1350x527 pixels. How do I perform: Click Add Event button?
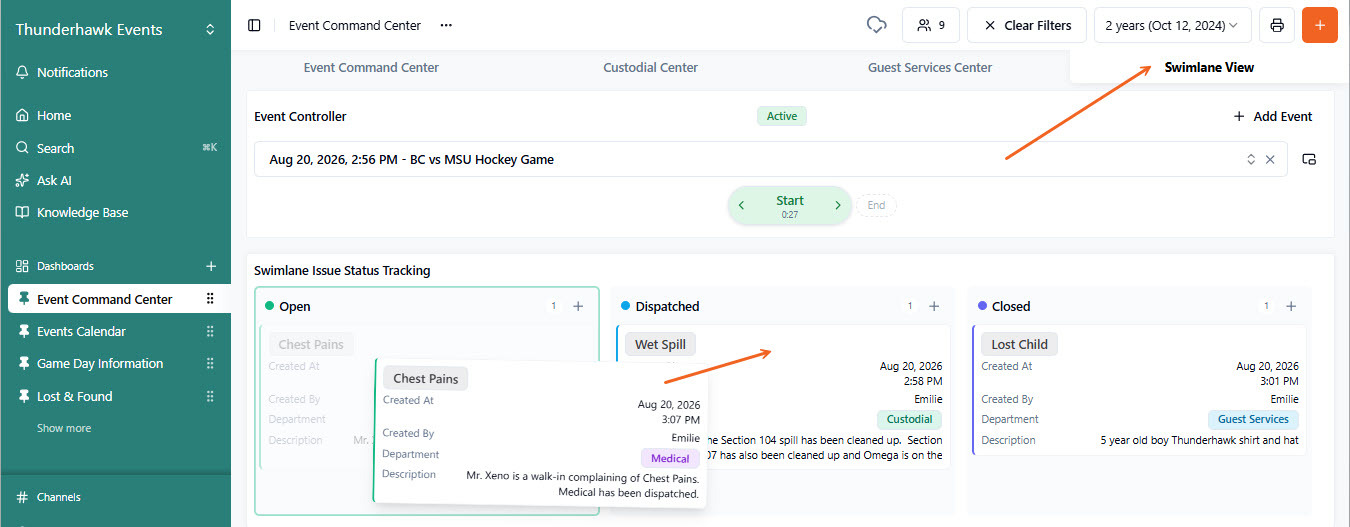[1272, 116]
